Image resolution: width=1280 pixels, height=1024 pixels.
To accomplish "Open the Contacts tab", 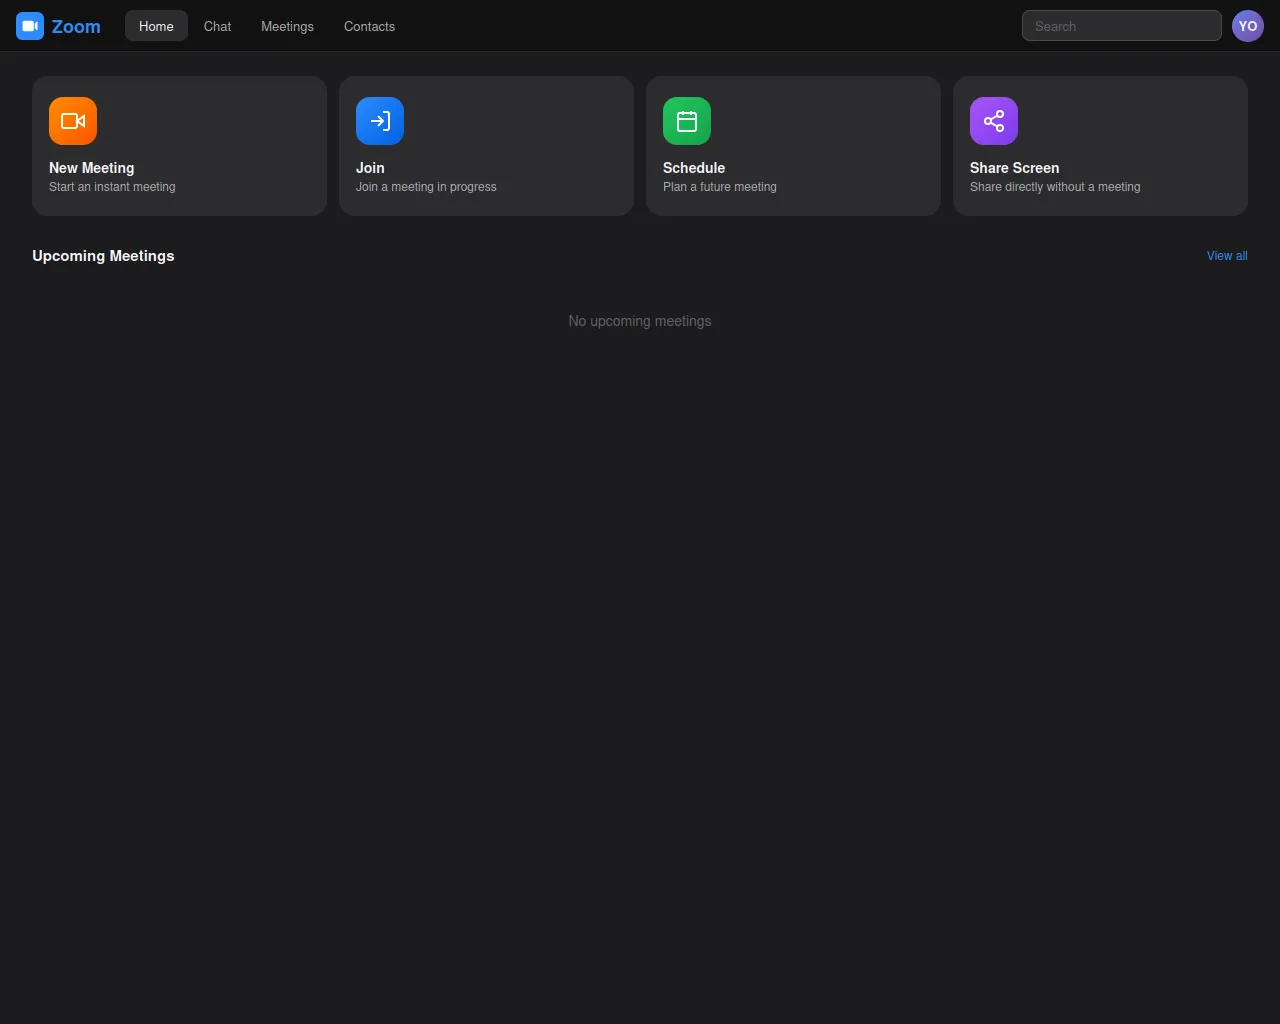I will point(369,26).
